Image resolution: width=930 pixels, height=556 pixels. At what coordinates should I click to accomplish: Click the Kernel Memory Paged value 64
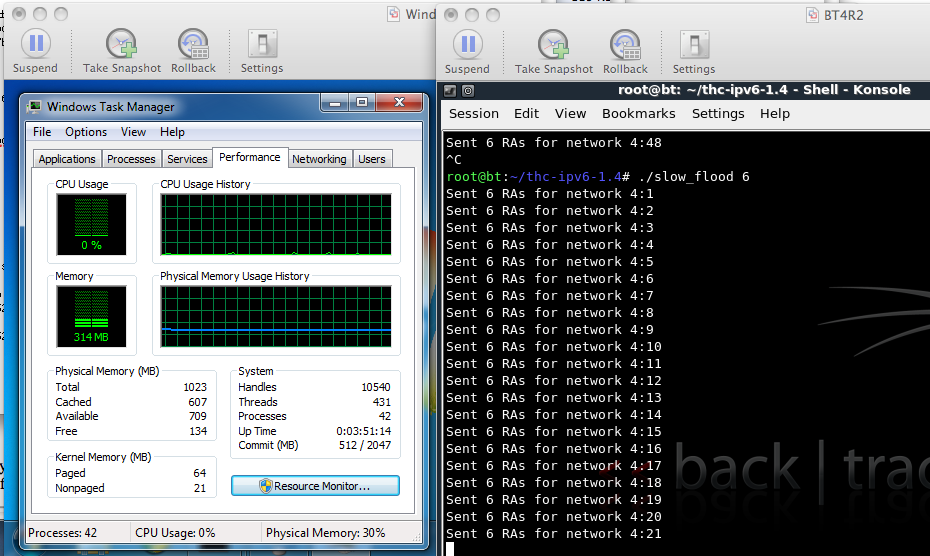(200, 474)
